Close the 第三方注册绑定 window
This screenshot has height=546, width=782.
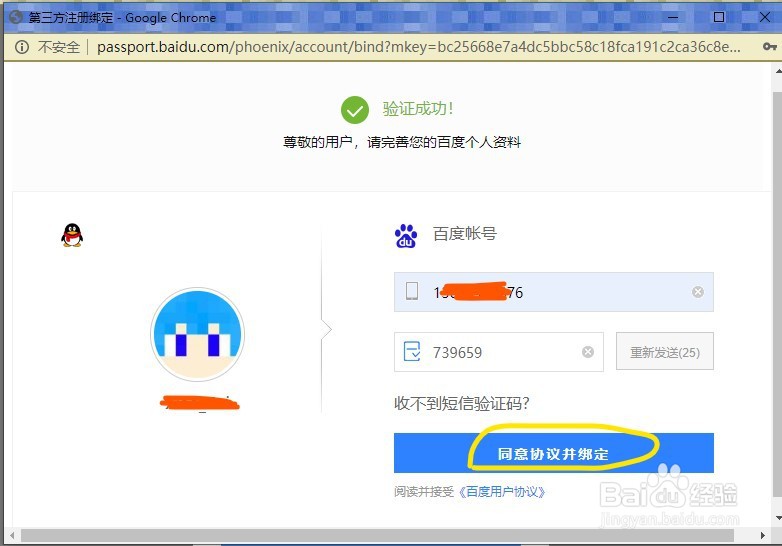(764, 17)
